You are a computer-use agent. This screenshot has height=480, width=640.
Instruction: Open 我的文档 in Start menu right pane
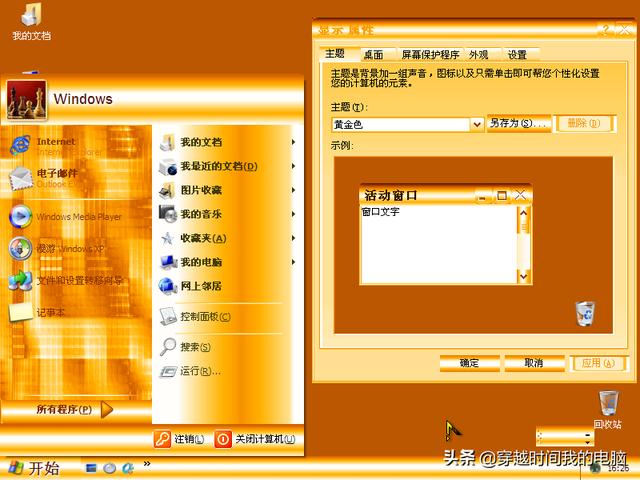pyautogui.click(x=227, y=142)
